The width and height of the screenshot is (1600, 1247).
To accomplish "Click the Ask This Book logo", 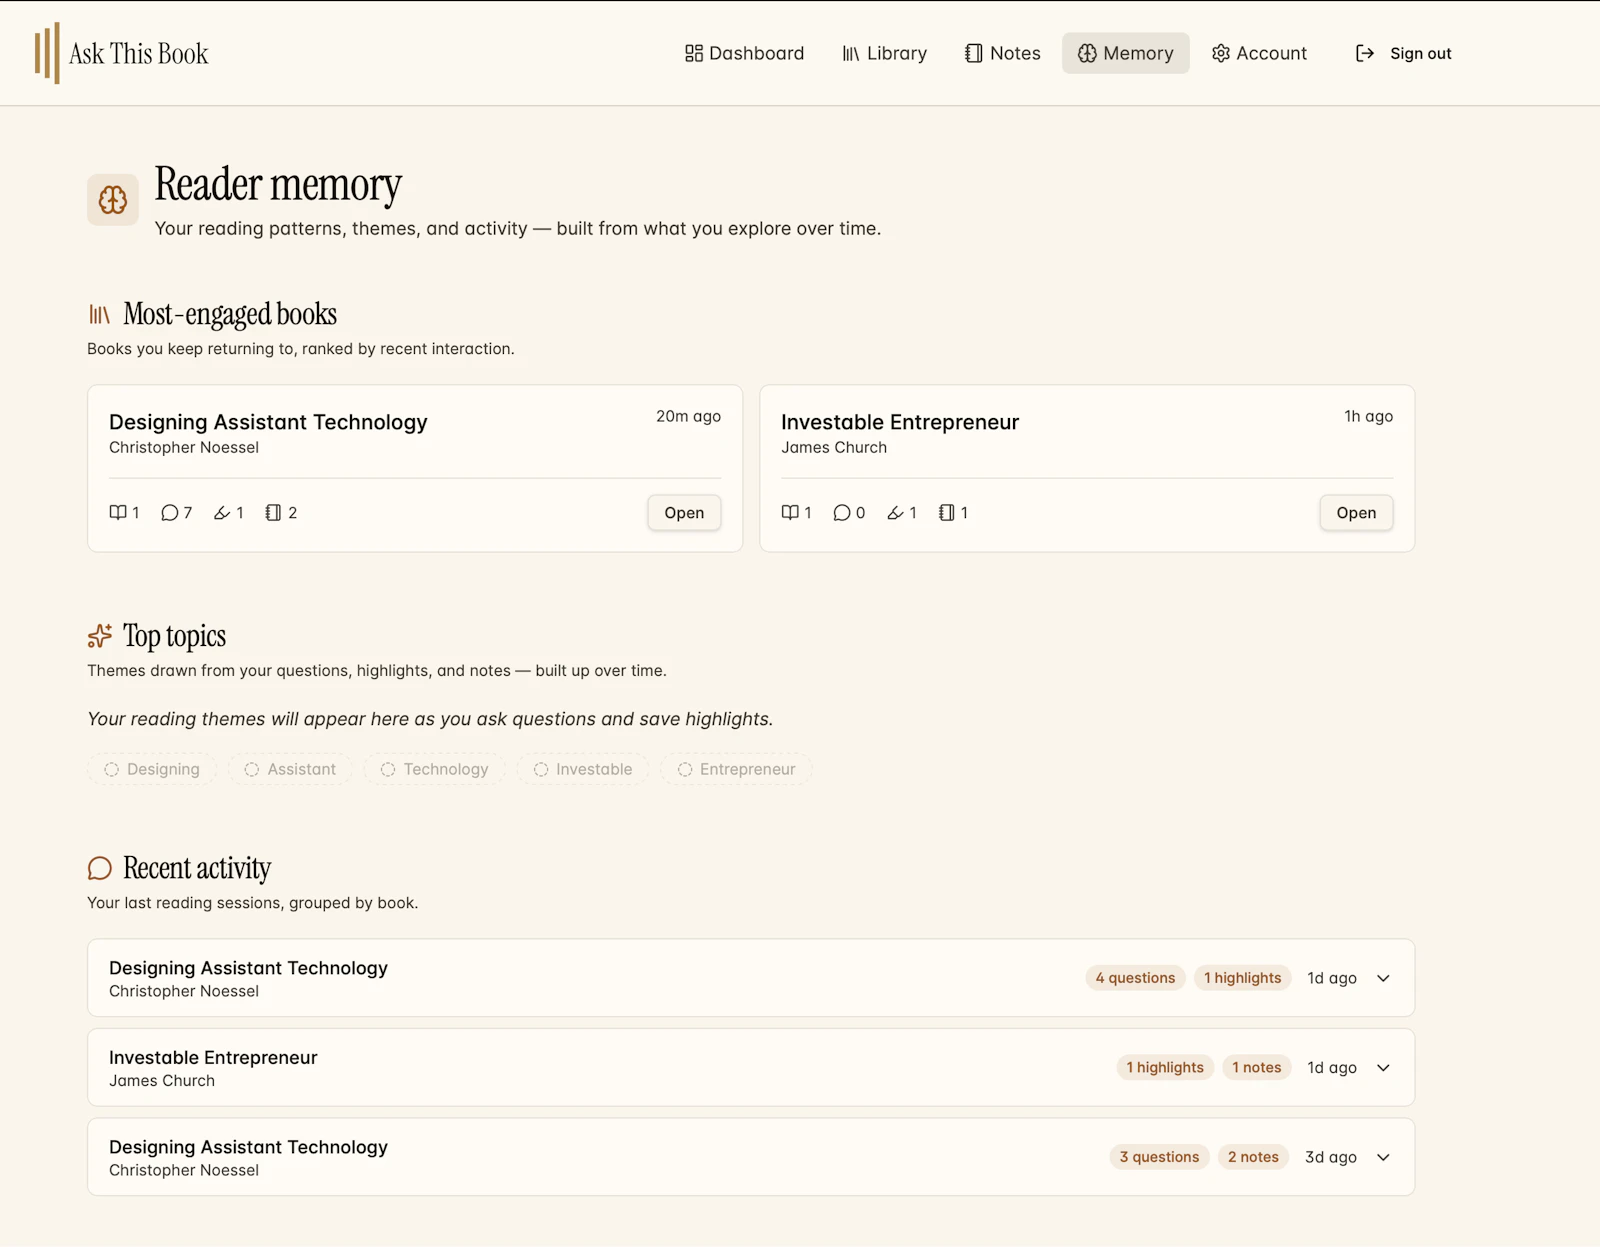I will pos(121,53).
